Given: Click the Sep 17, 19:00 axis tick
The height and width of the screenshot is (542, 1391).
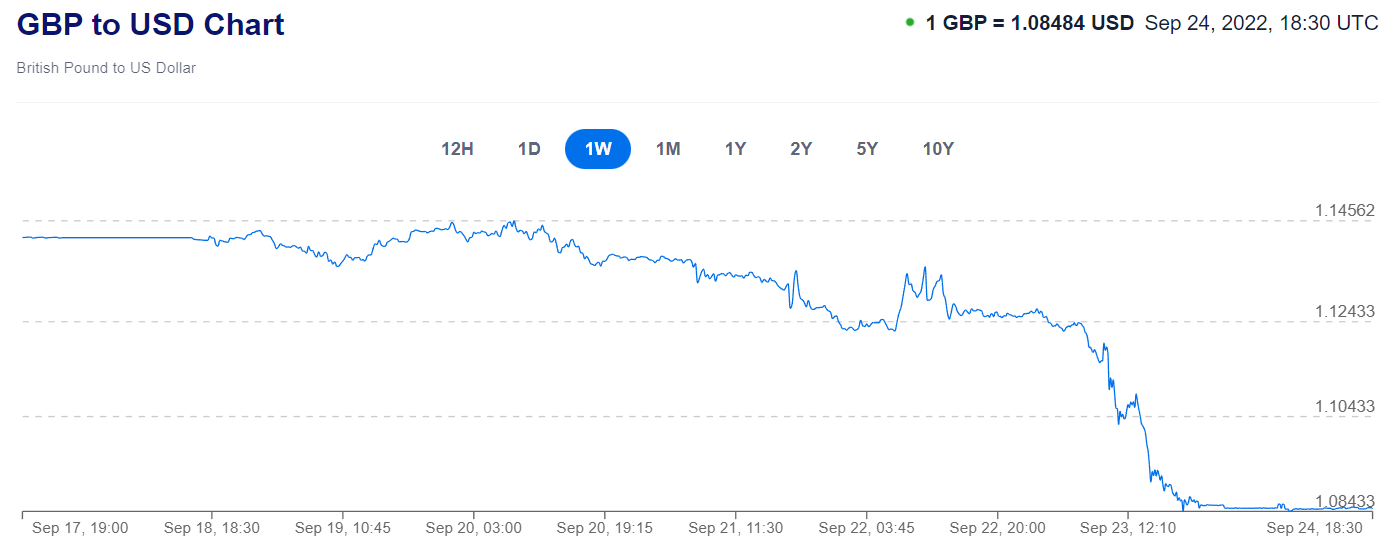Looking at the screenshot, I should coord(80,527).
